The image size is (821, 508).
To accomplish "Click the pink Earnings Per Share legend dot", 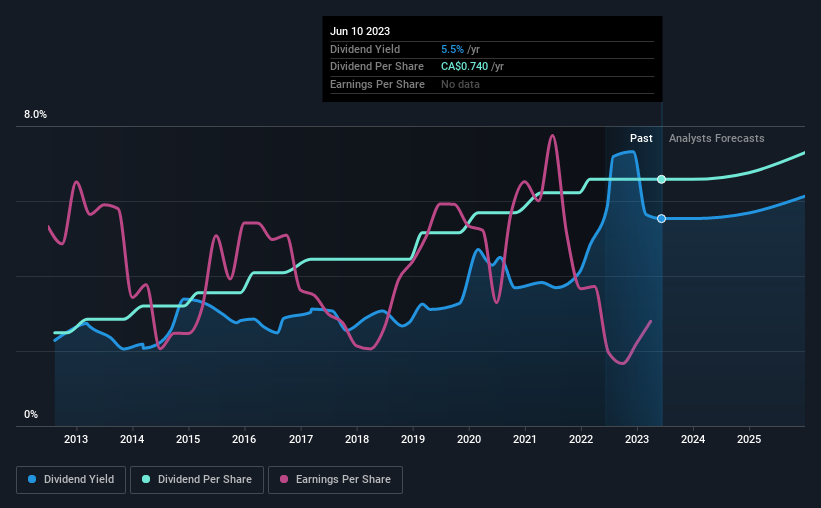I will [284, 479].
